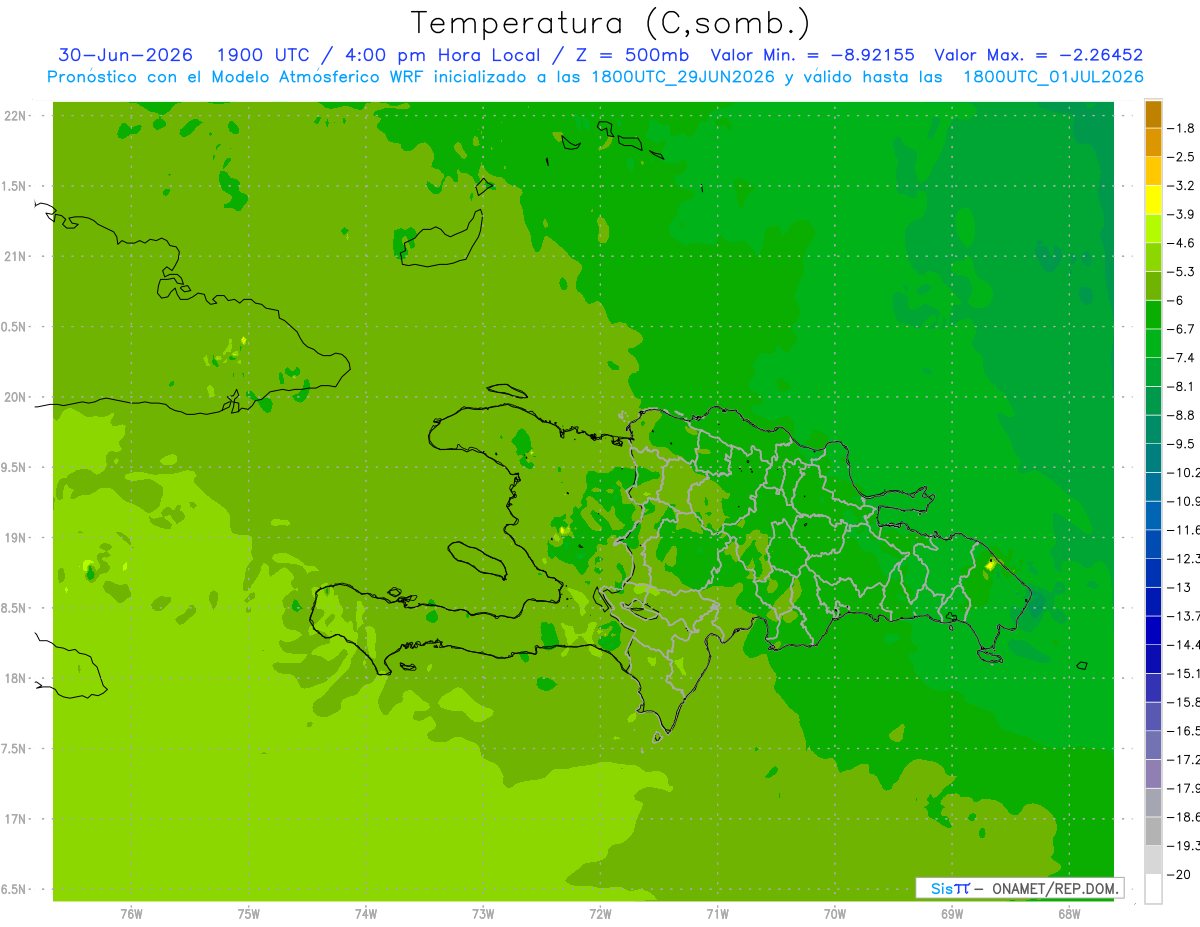Click the "75W" longitude axis label
1200x927 pixels.
pyautogui.click(x=249, y=913)
